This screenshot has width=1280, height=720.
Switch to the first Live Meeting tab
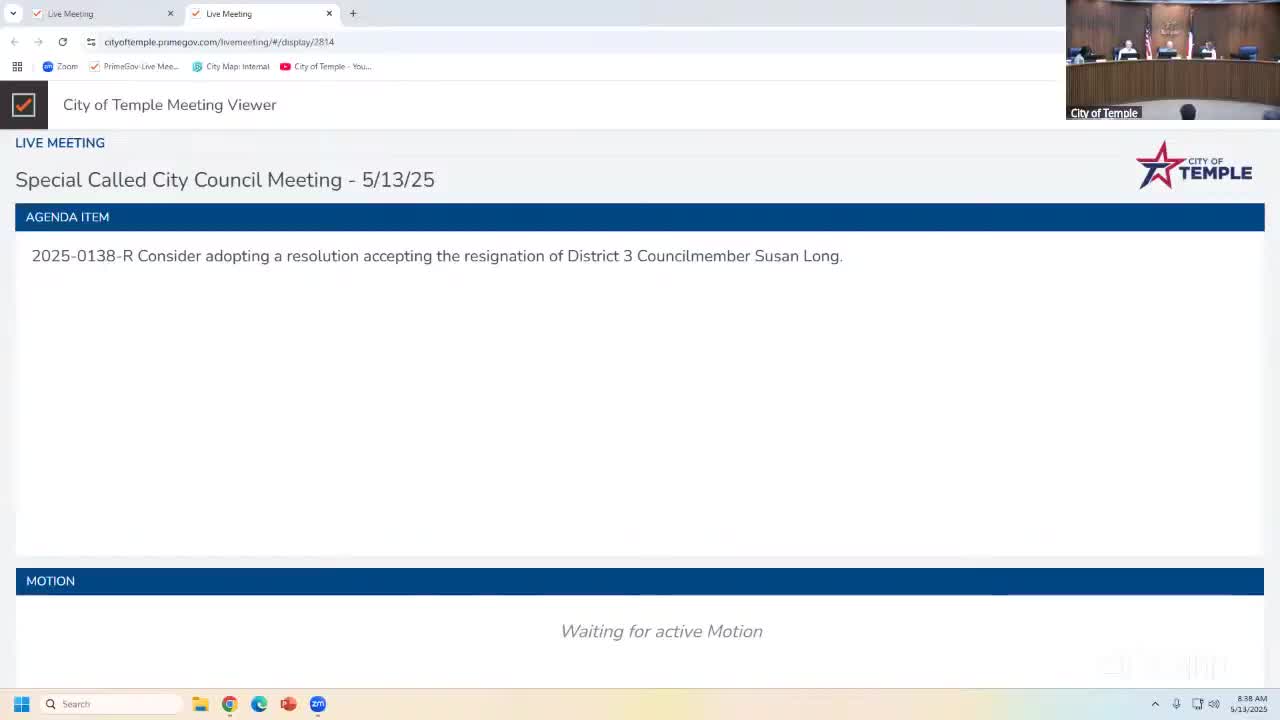click(x=98, y=14)
